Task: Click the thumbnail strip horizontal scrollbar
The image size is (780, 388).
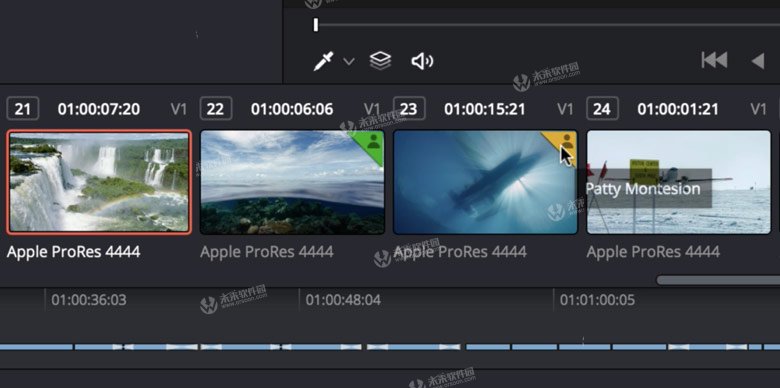Action: [x=718, y=280]
